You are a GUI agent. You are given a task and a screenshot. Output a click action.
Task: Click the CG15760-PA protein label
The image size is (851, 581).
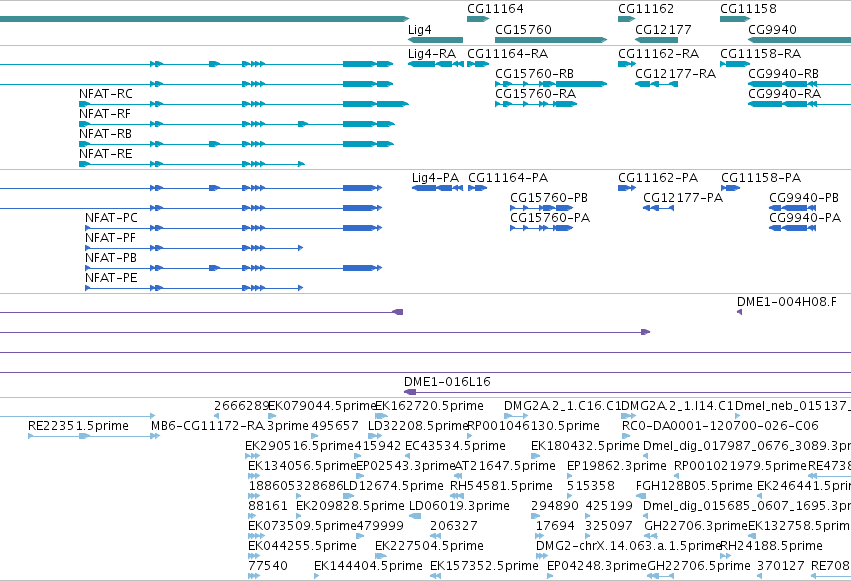(x=550, y=218)
